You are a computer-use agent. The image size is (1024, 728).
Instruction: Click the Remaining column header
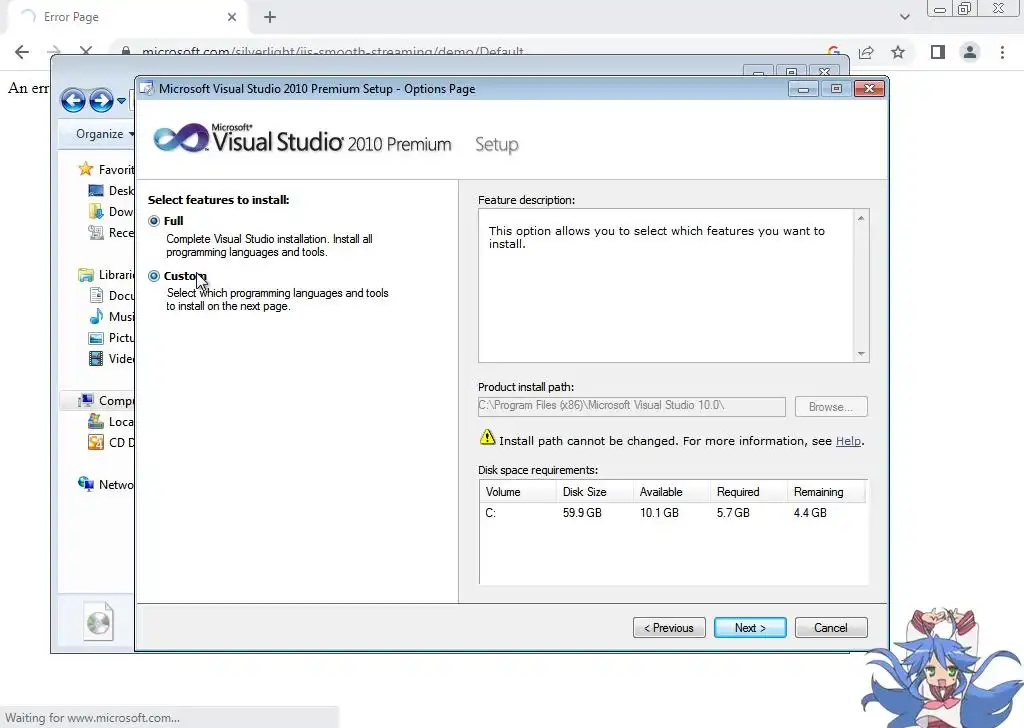826,492
